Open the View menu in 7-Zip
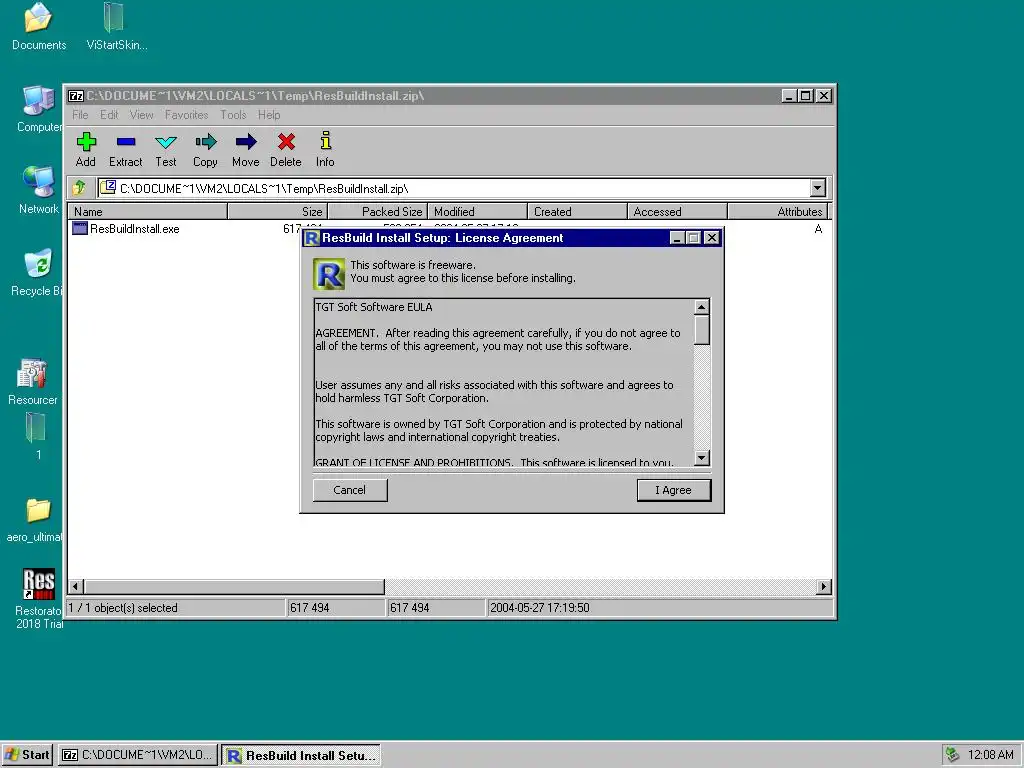 click(142, 115)
